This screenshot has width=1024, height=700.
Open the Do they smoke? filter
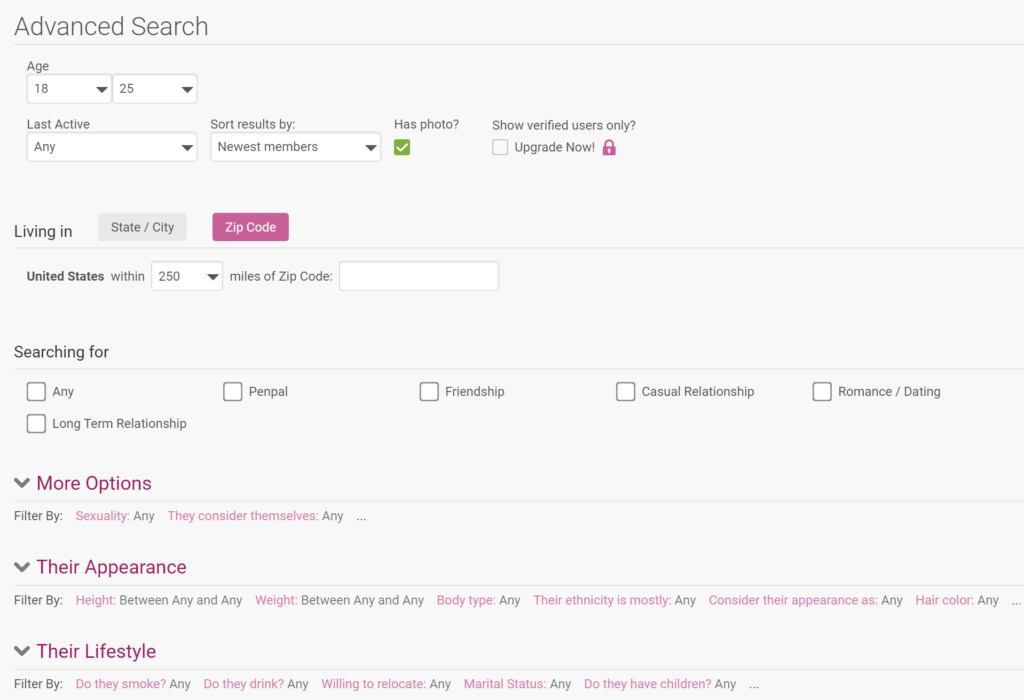(121, 684)
